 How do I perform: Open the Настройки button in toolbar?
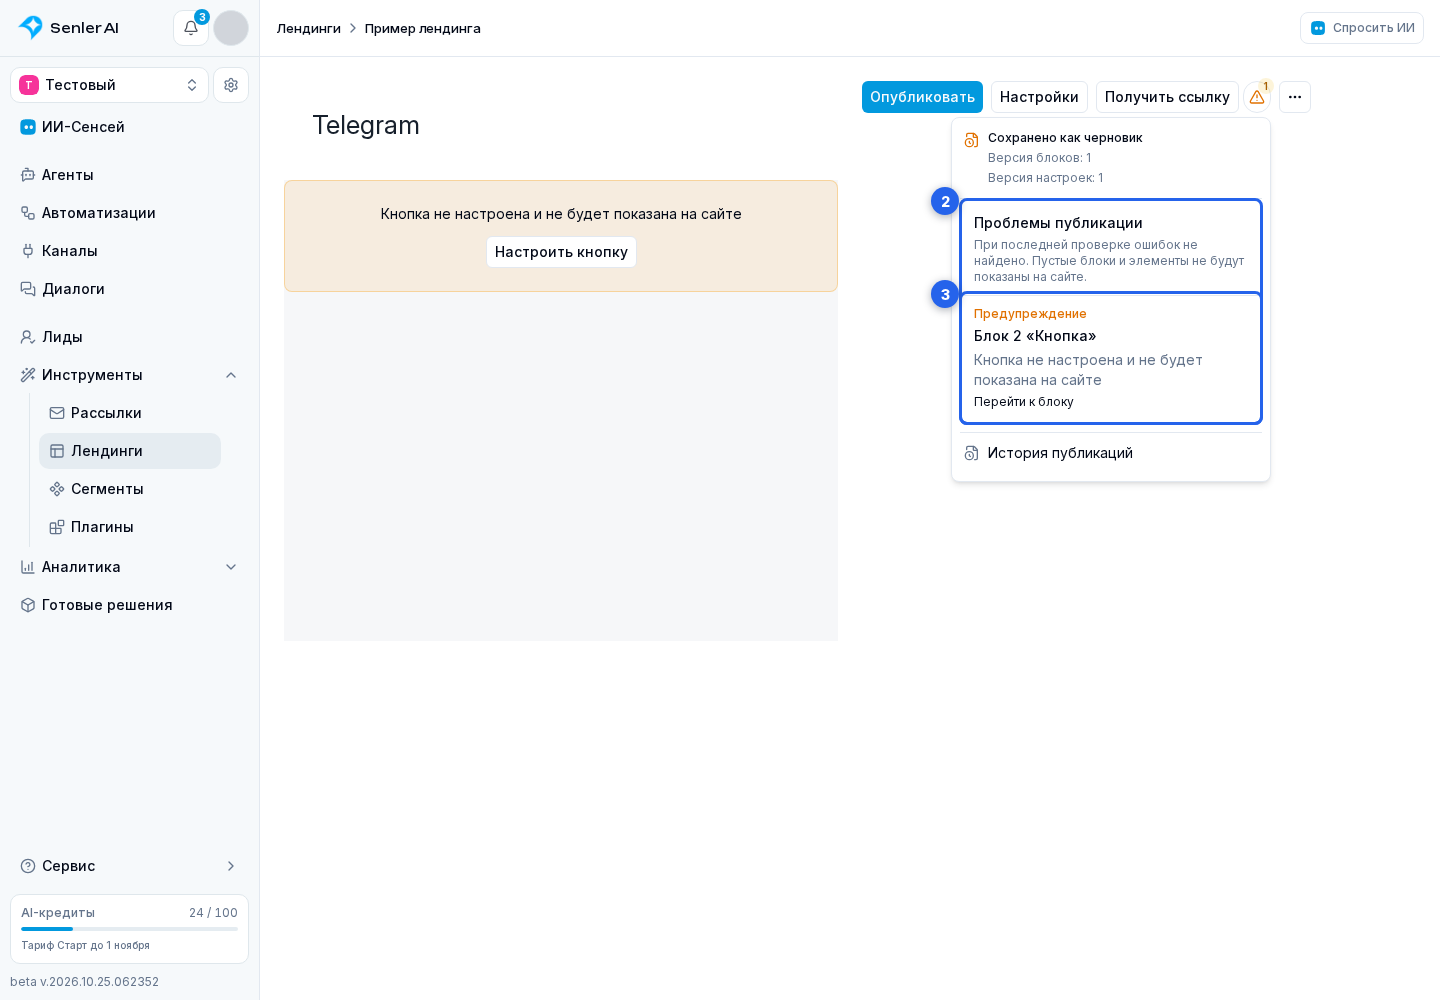[1039, 97]
